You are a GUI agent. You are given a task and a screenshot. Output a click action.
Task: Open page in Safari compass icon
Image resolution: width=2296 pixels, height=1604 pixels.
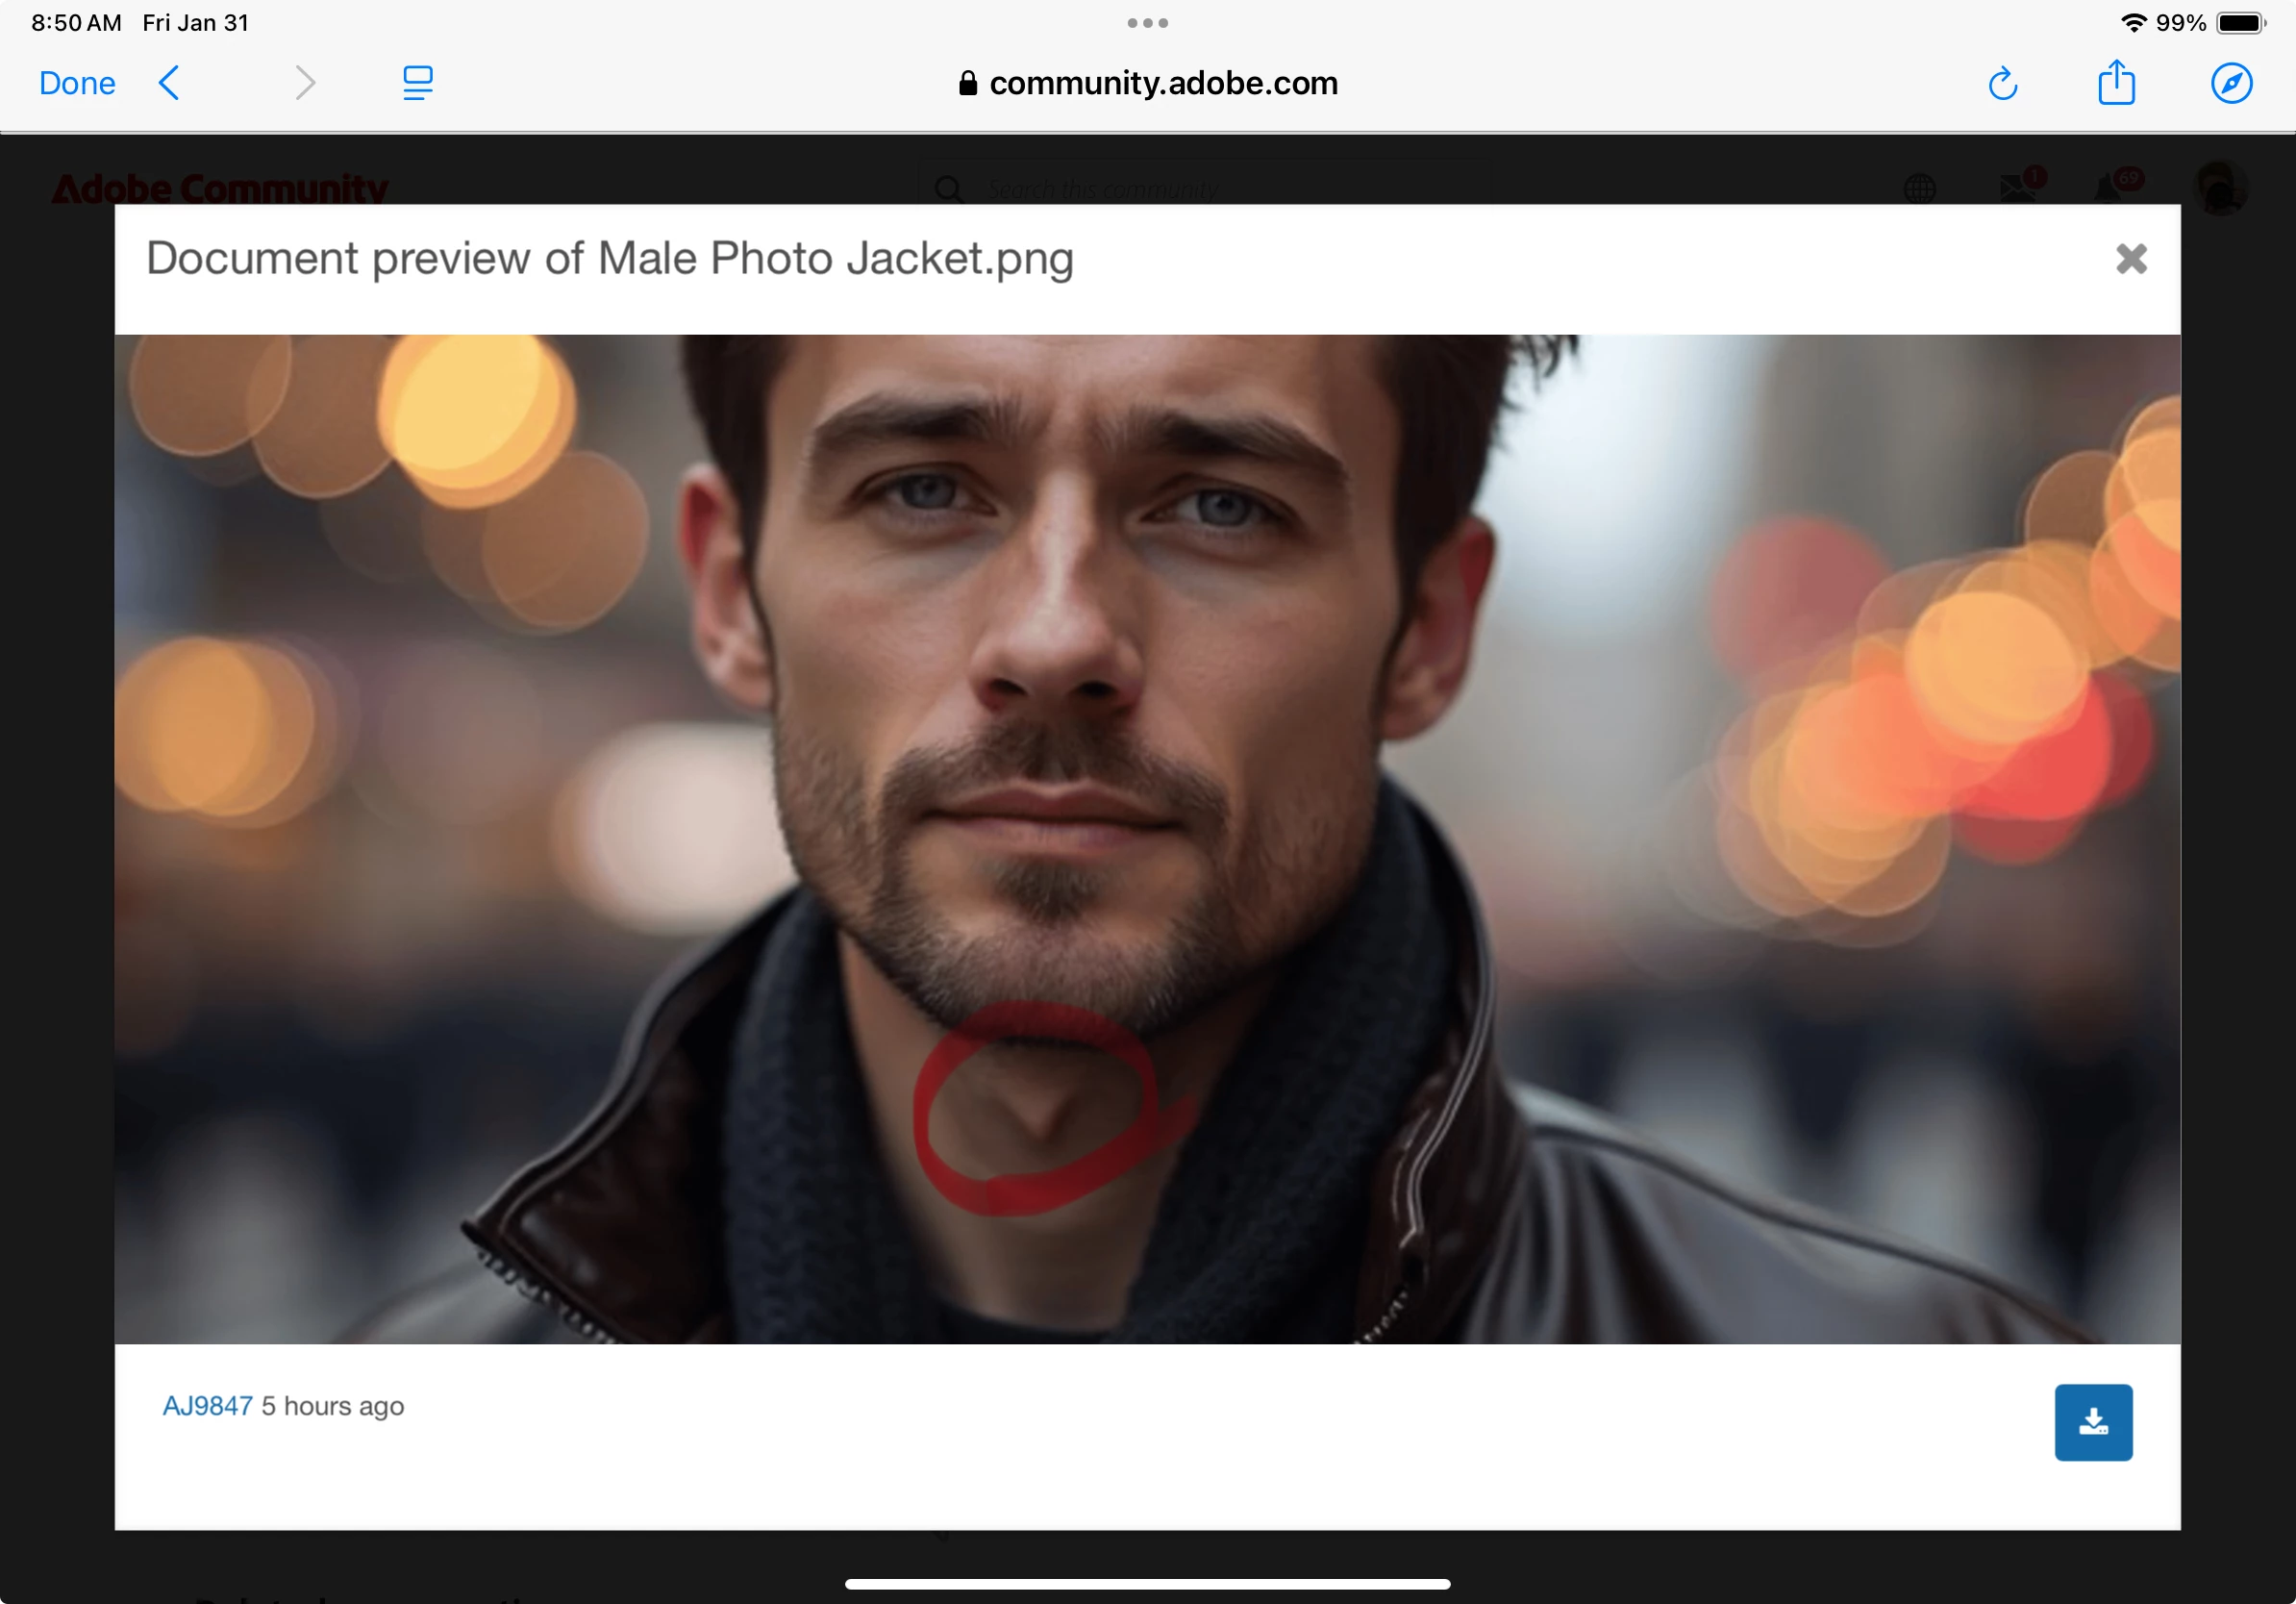tap(2231, 83)
